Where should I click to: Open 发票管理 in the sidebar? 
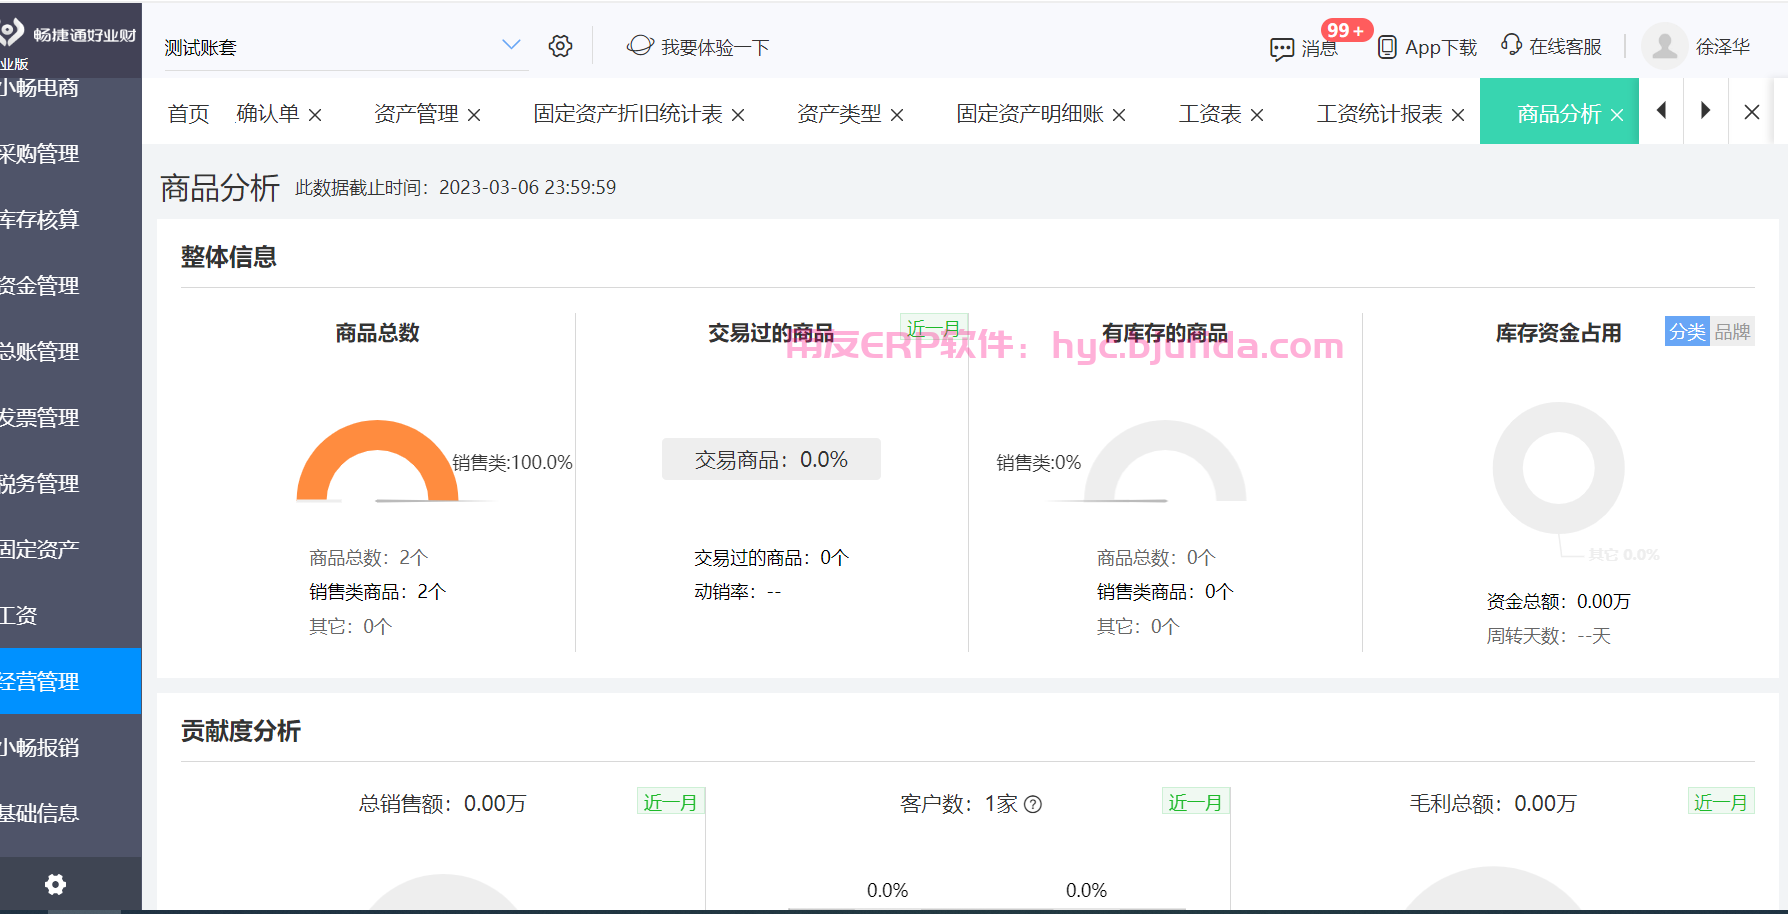[x=70, y=417]
